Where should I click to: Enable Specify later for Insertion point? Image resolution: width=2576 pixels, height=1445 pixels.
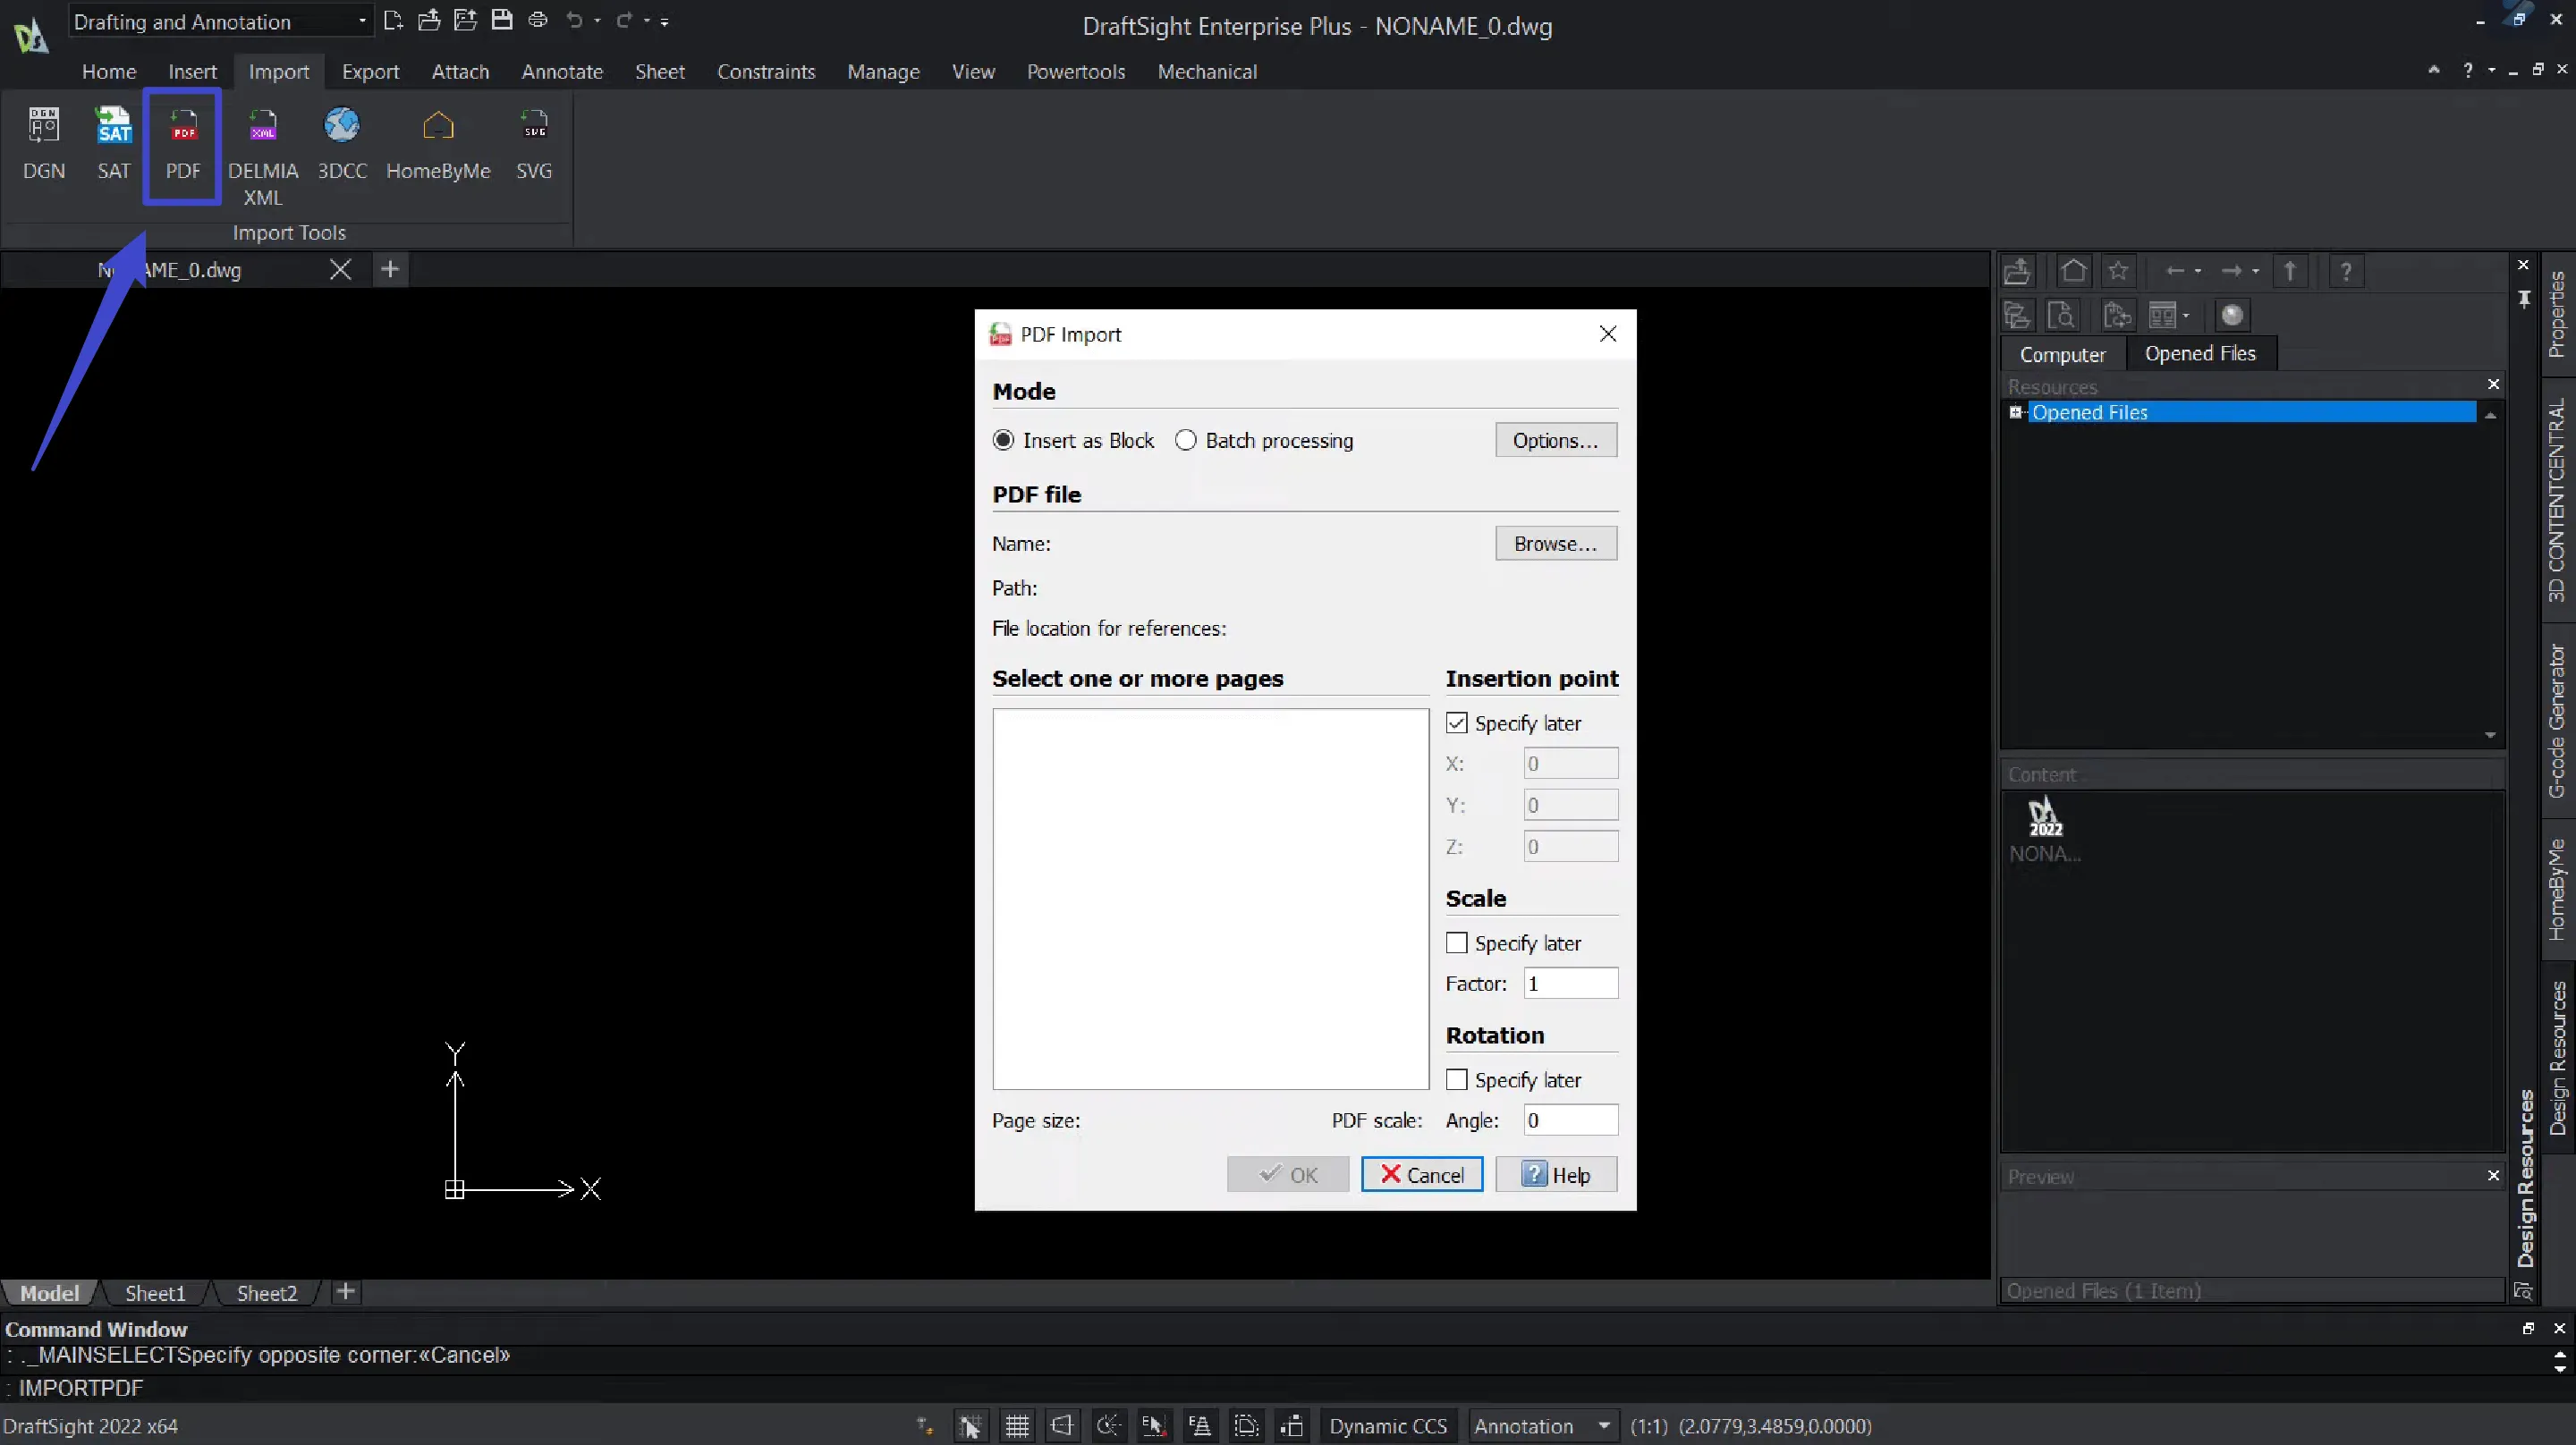[1456, 722]
